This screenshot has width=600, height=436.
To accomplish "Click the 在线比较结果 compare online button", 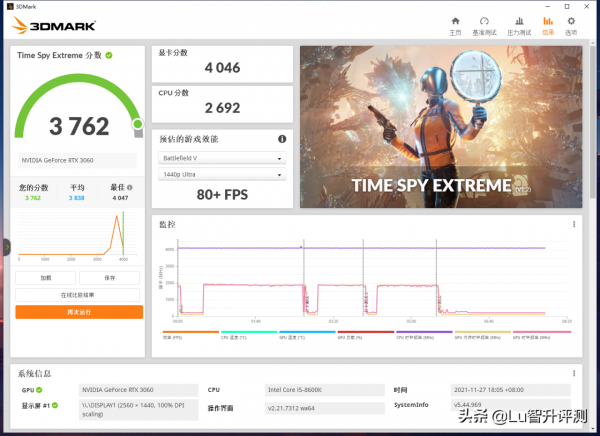I will click(77, 295).
